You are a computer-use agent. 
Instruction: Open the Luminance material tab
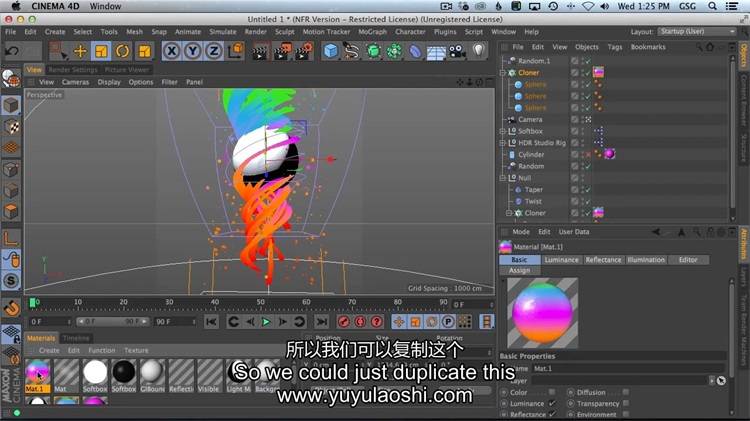coord(561,260)
